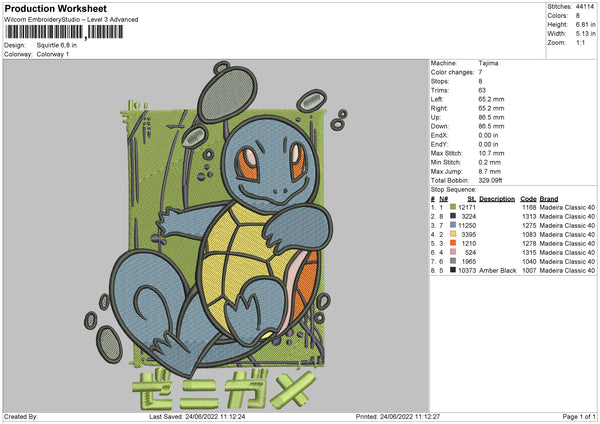
Task: Select stitch count '10373' in row 8
Action: click(467, 271)
